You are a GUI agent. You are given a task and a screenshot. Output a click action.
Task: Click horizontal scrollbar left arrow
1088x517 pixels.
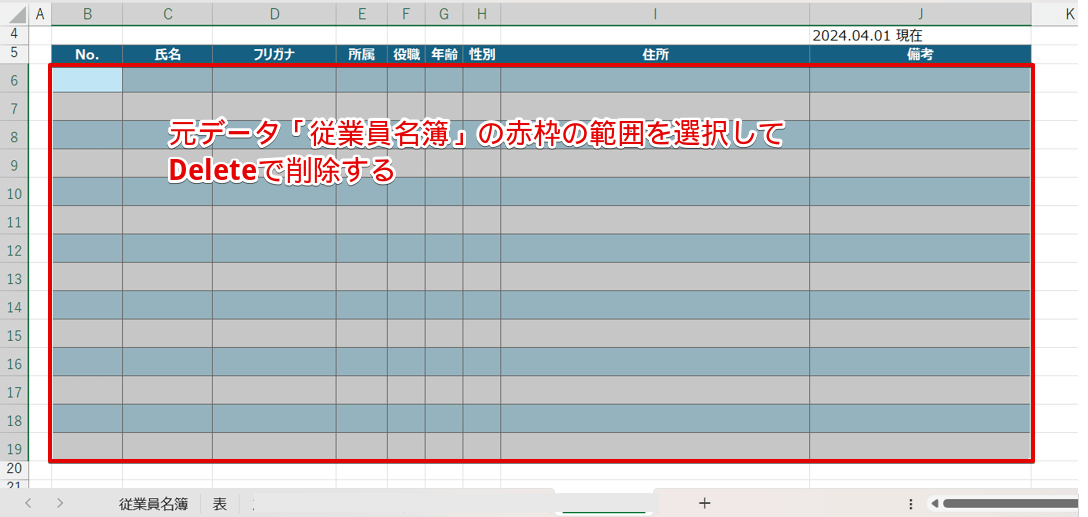click(x=934, y=504)
